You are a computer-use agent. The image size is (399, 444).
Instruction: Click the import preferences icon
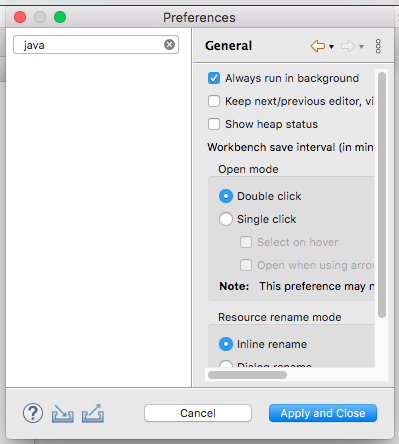63,414
